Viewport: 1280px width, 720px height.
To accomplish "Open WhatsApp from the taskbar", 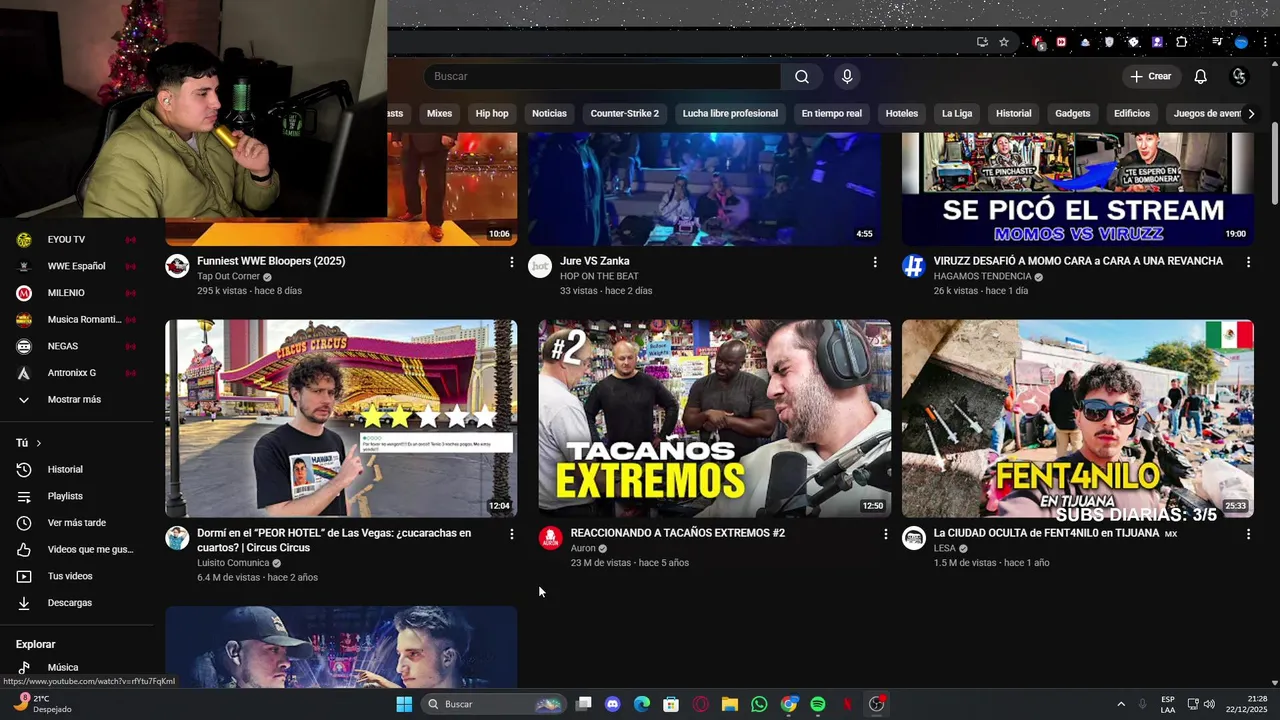I will 759,704.
